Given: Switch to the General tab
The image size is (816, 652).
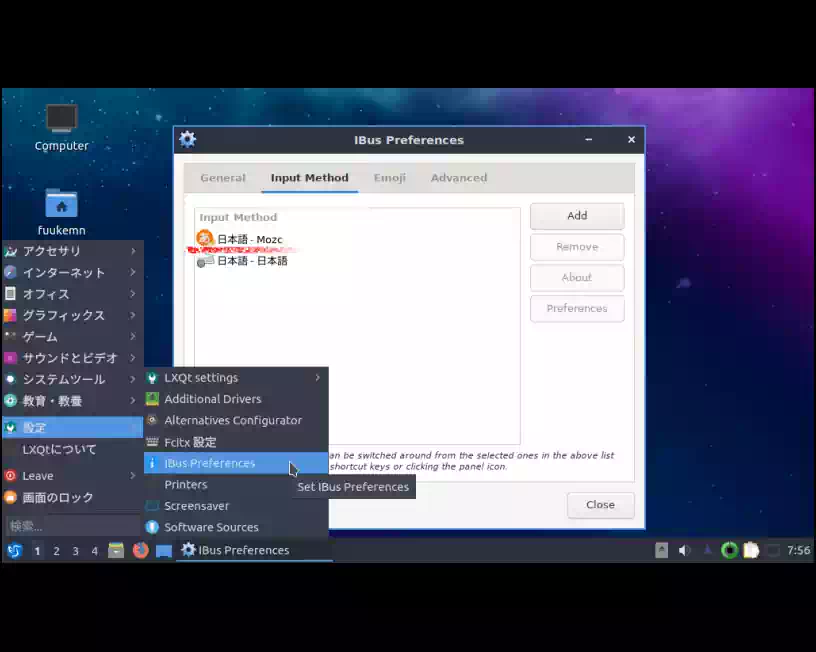Looking at the screenshot, I should pyautogui.click(x=223, y=178).
